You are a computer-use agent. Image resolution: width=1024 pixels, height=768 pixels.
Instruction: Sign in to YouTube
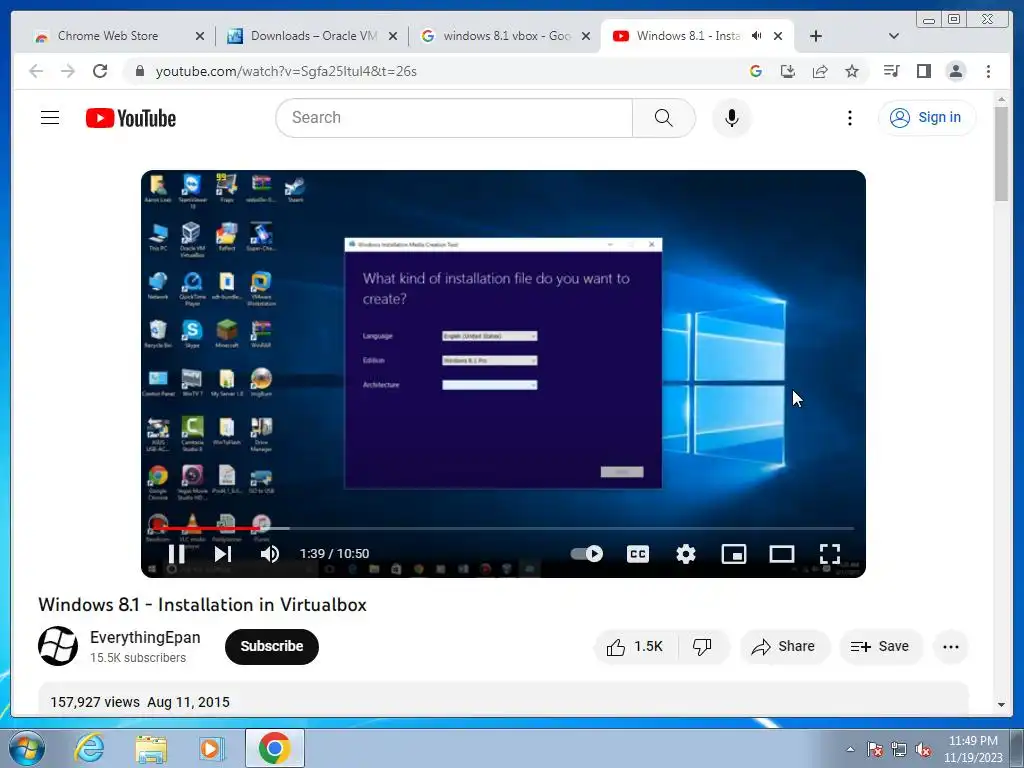(x=927, y=118)
